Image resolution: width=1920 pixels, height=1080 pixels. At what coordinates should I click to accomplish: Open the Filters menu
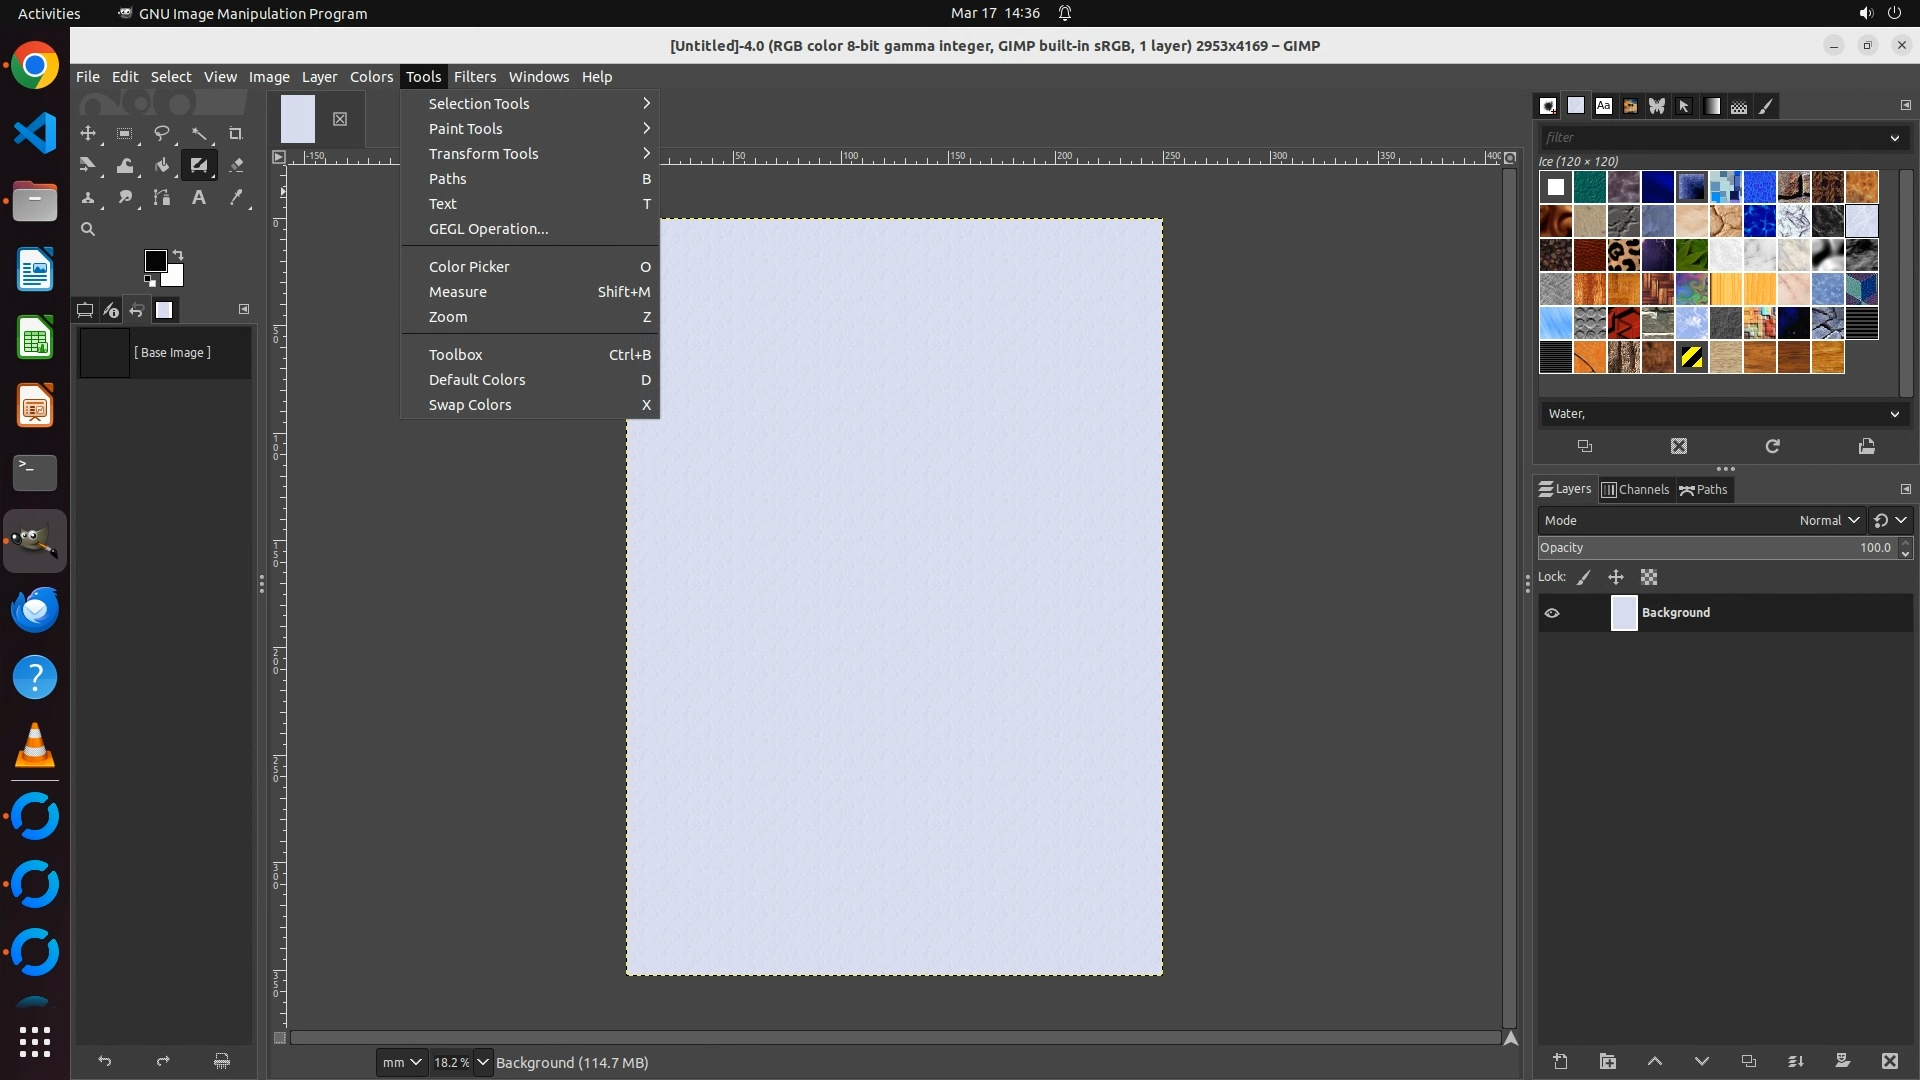474,77
